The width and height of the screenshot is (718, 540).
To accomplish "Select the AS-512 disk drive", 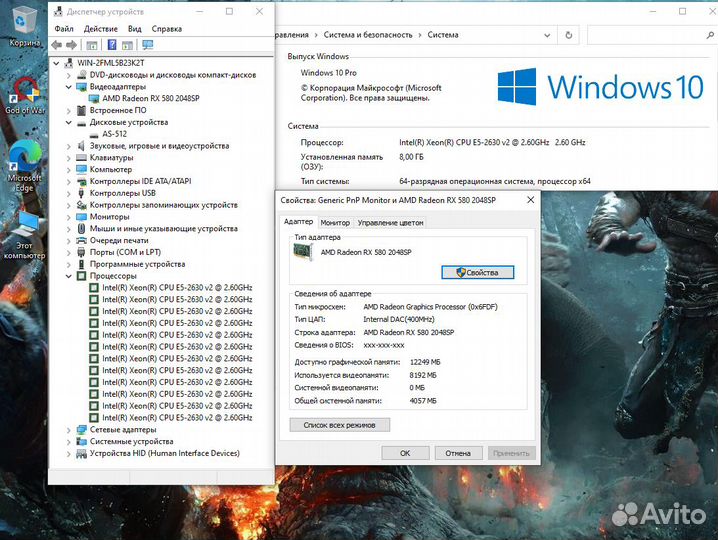I will 114,134.
